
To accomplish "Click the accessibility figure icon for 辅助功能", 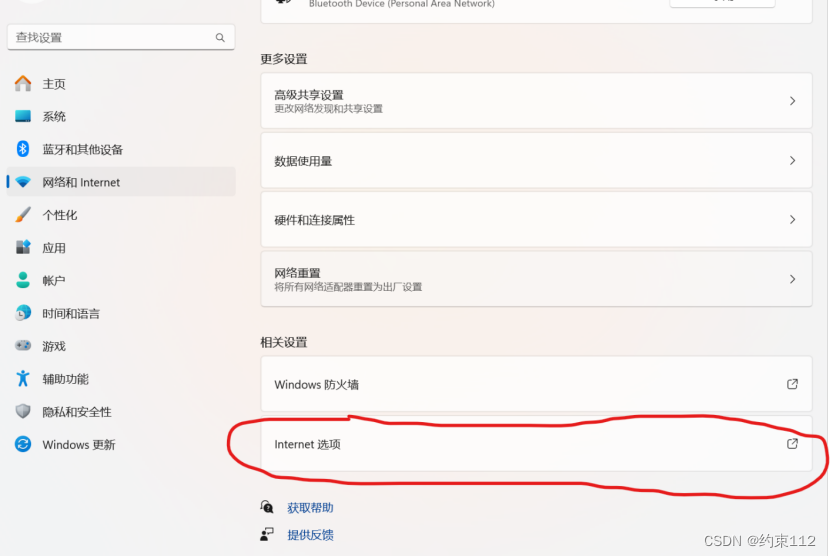I will tap(23, 378).
